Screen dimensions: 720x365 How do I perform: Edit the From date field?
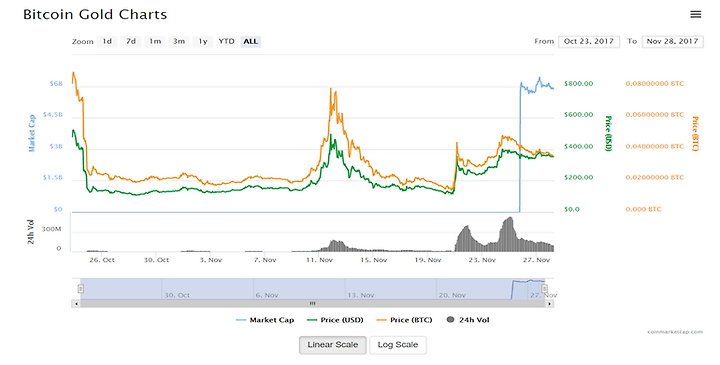tap(589, 41)
